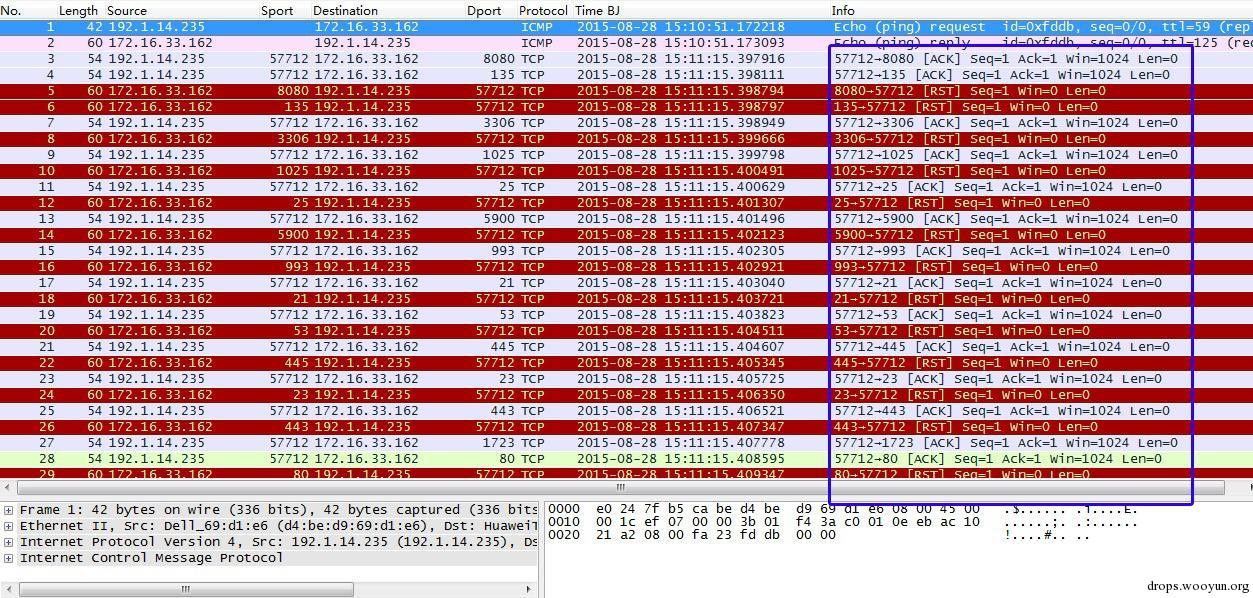Expand the Internet Protocol Version 4 node
Image resolution: width=1253 pixels, height=598 pixels.
tap(8, 542)
